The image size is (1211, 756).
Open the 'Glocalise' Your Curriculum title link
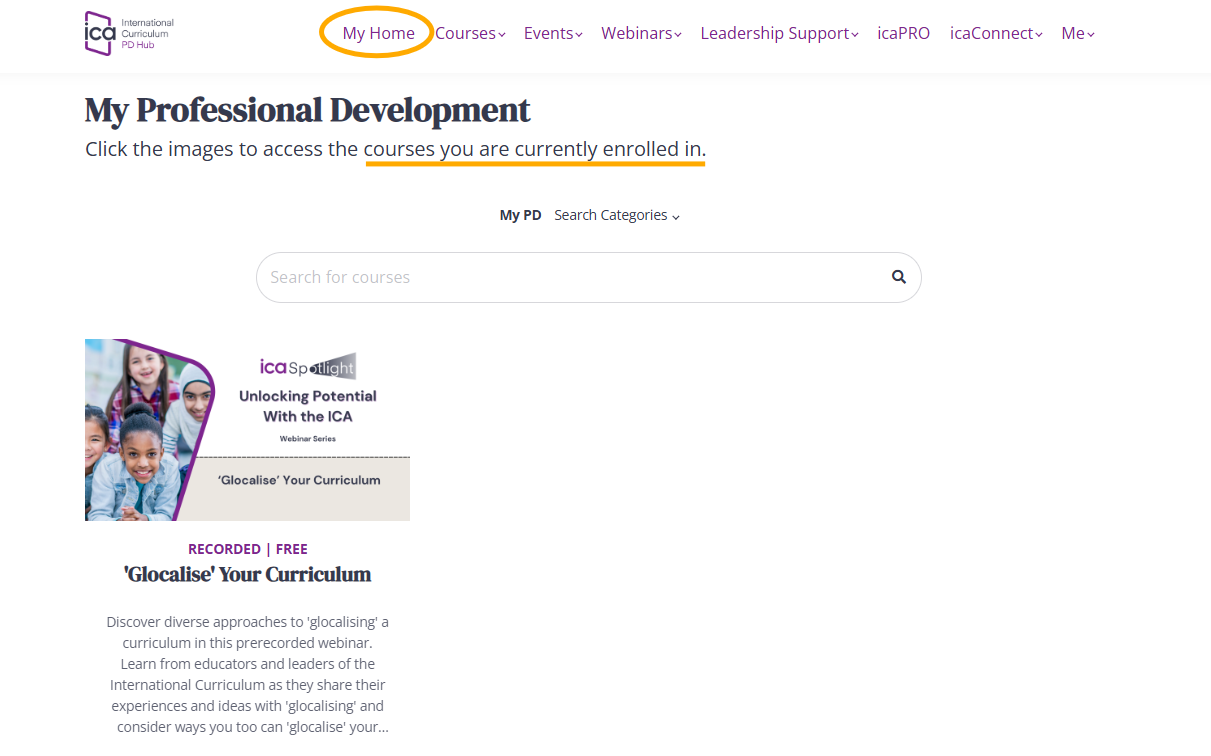coord(247,574)
